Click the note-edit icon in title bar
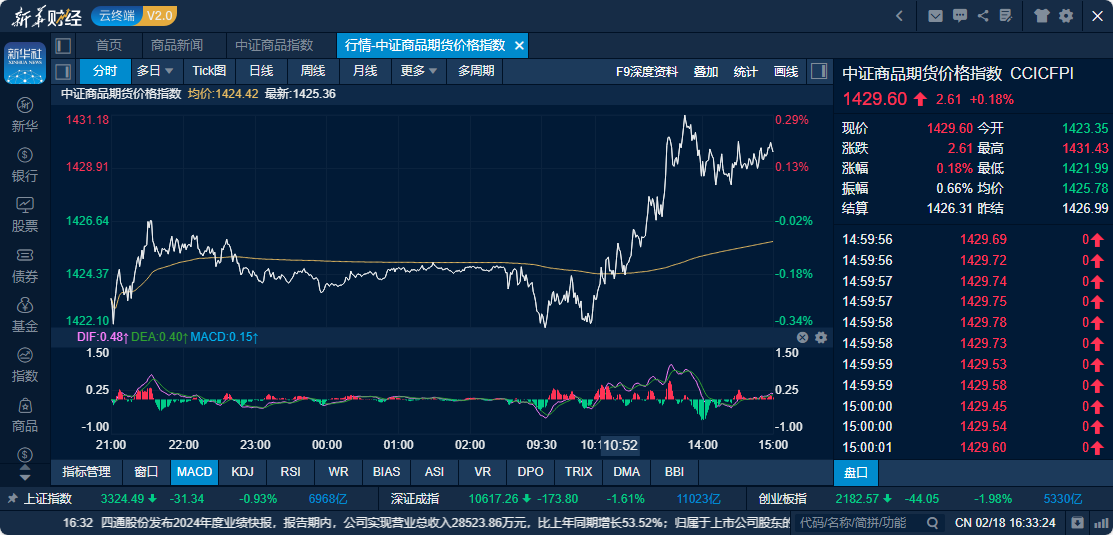 pyautogui.click(x=1008, y=16)
